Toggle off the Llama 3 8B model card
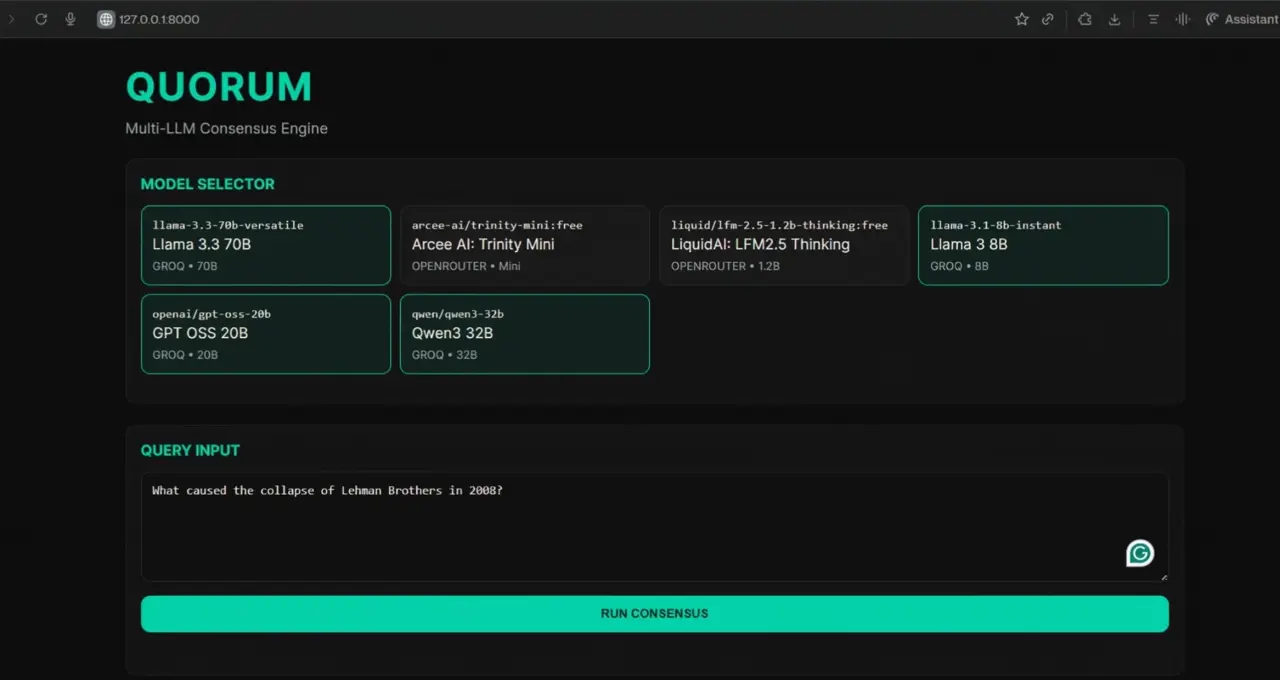1280x680 pixels. coord(1043,245)
